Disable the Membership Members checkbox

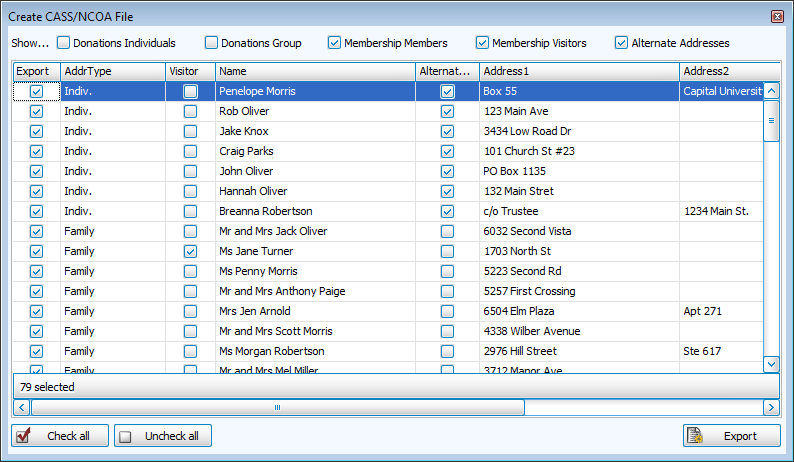click(335, 43)
